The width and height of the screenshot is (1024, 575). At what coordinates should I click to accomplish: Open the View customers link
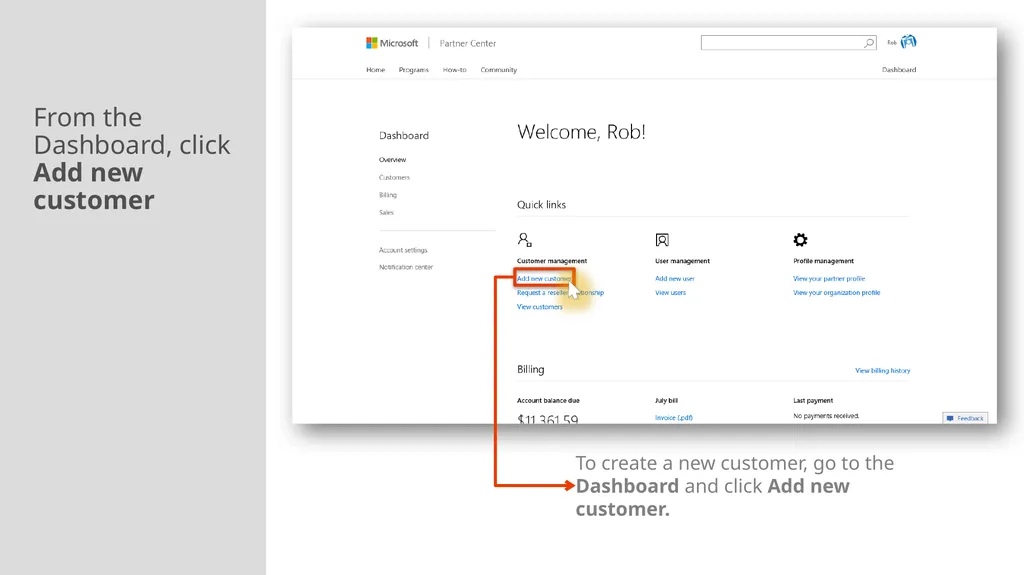click(539, 307)
